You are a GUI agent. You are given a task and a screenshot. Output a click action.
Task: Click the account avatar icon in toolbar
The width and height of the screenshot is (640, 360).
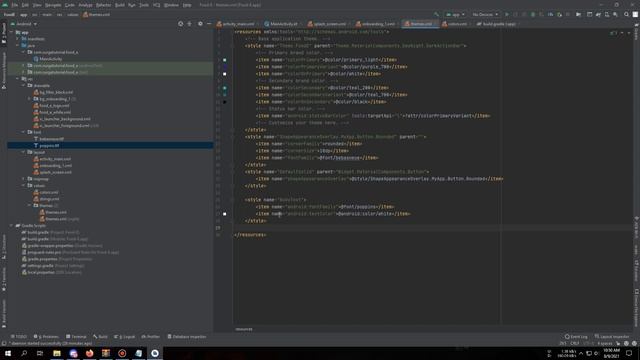[x=635, y=14]
